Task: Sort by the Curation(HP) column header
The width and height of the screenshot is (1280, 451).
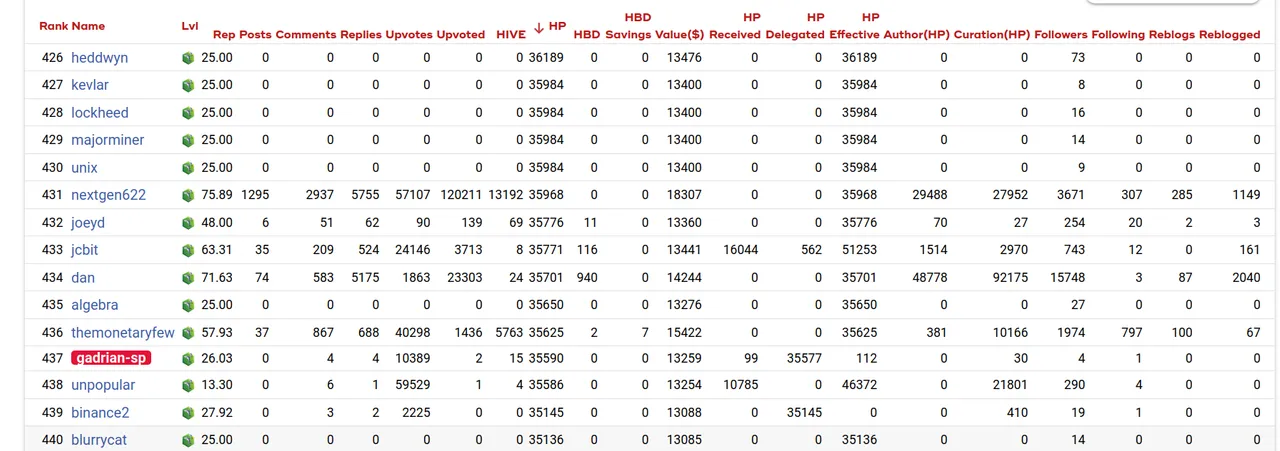Action: click(x=991, y=34)
